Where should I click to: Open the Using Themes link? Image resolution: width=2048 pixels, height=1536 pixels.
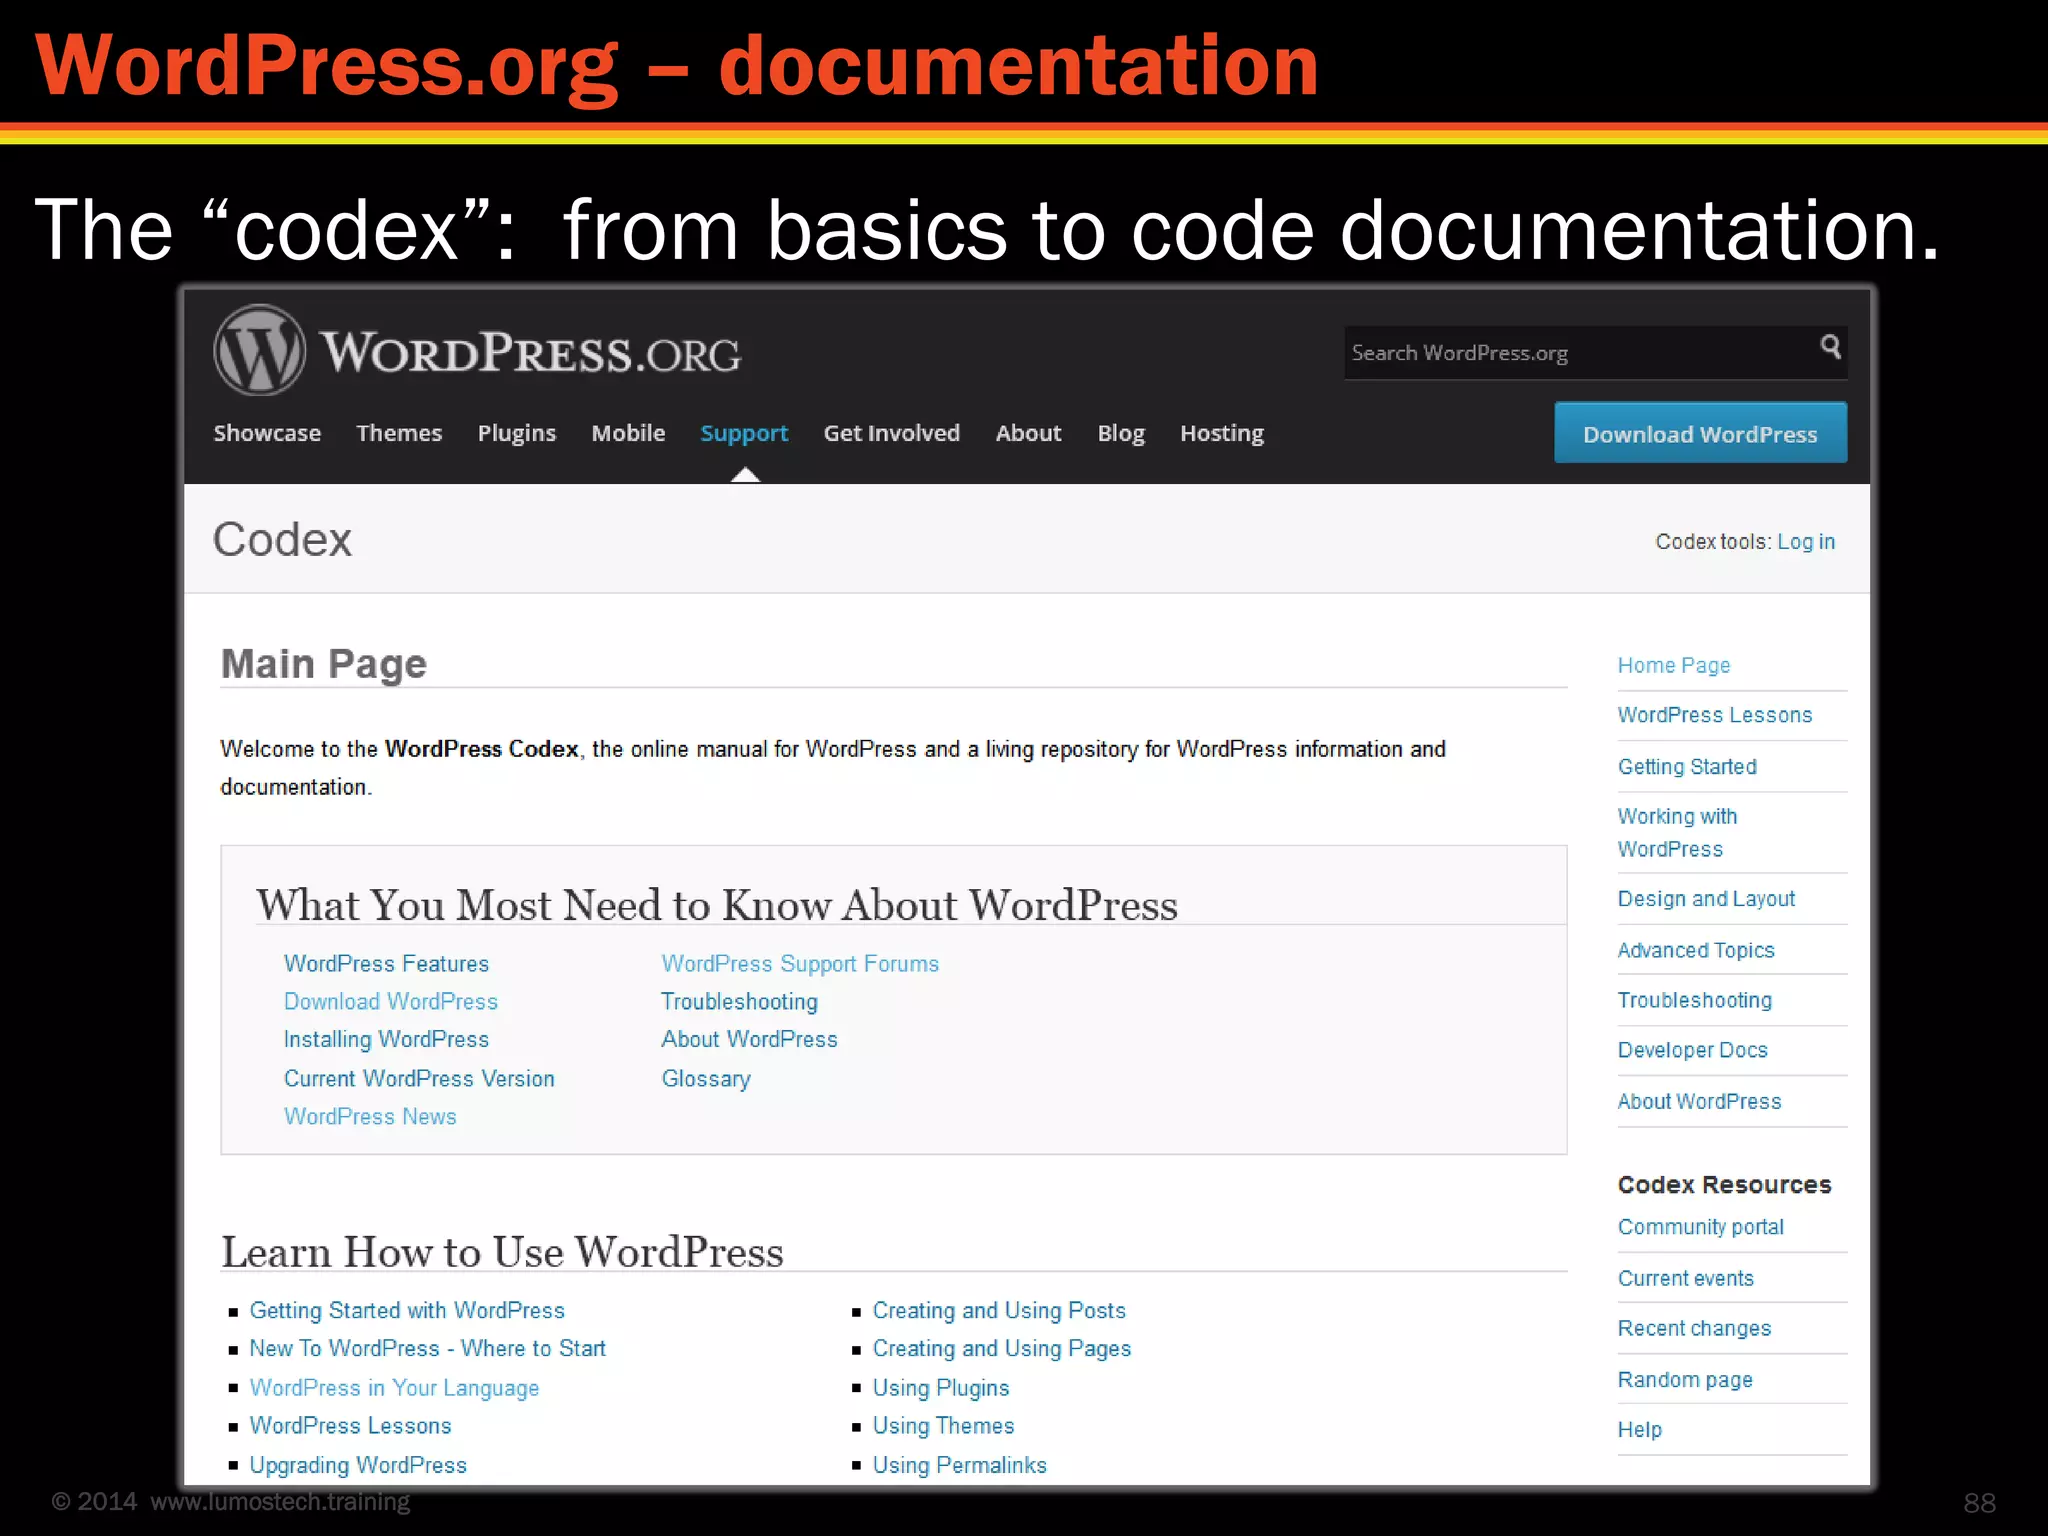tap(943, 1425)
